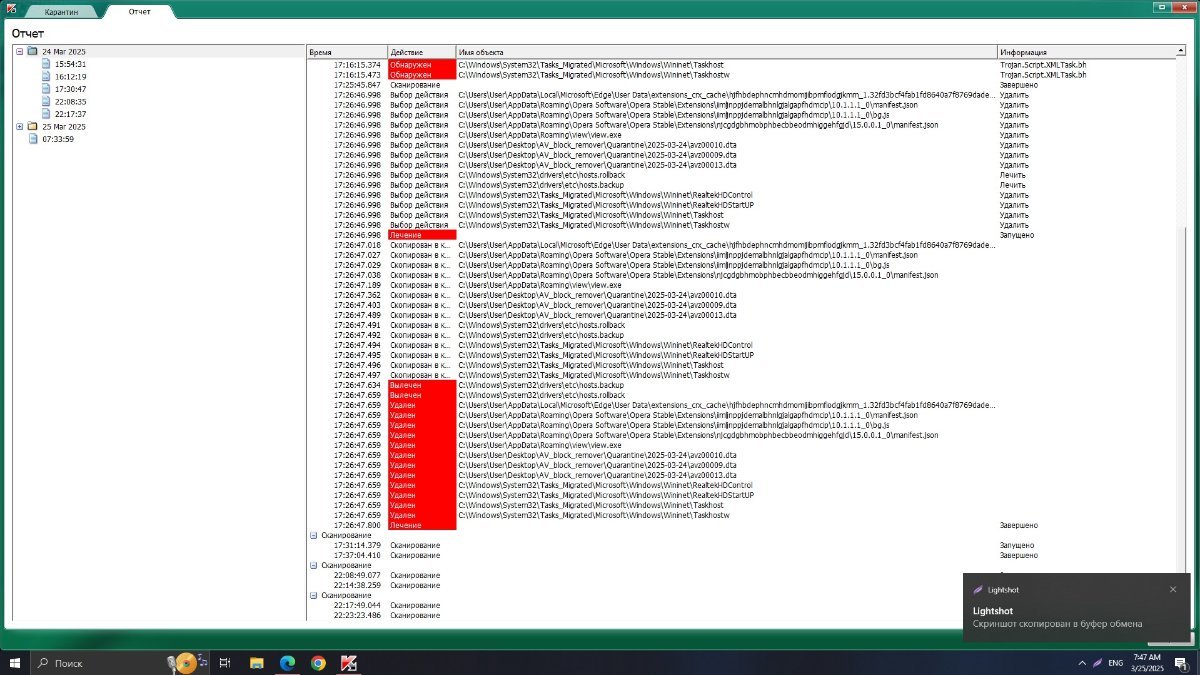Sort by the Время column header

point(347,52)
